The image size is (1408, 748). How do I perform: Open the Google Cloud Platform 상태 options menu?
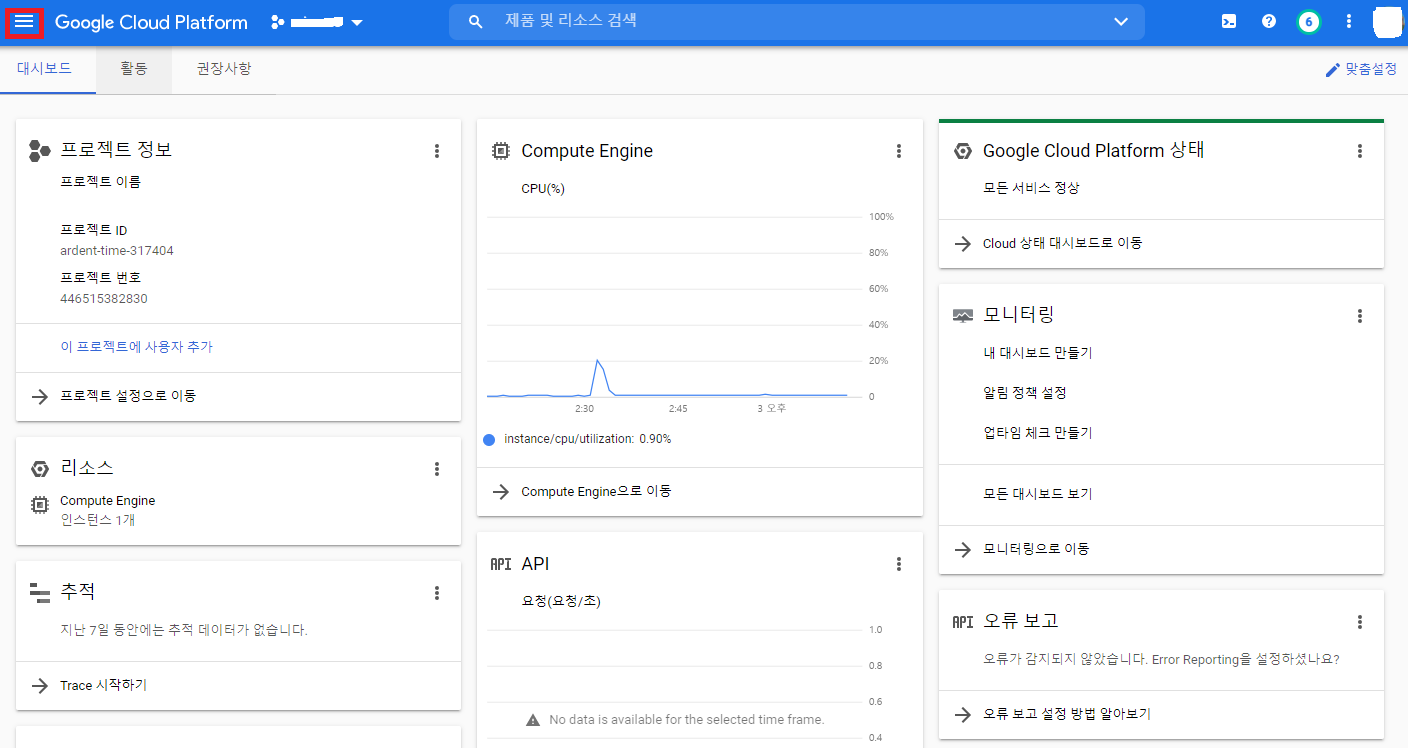[1359, 151]
